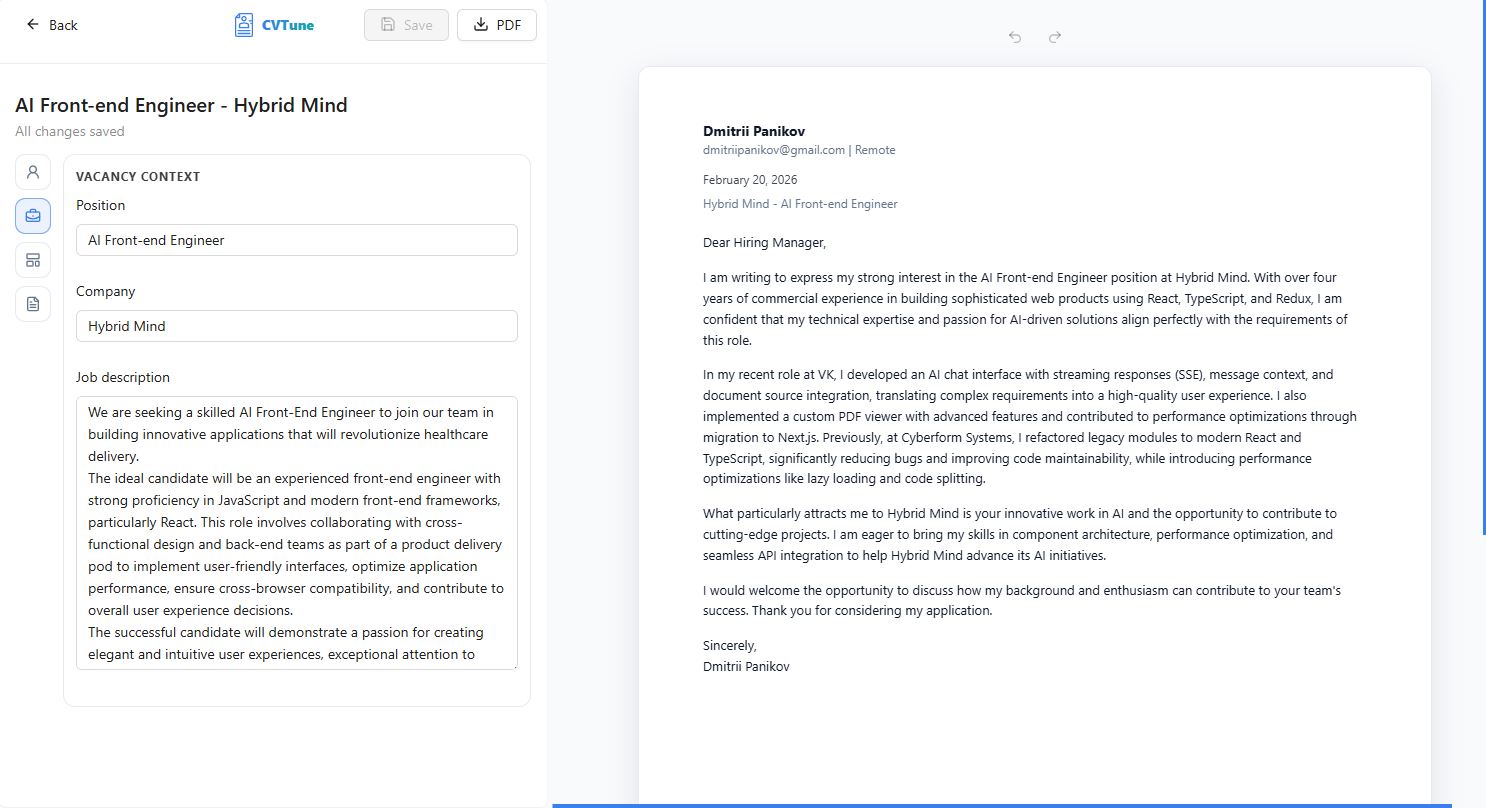Click the February 20, 2026 date line

pyautogui.click(x=750, y=180)
